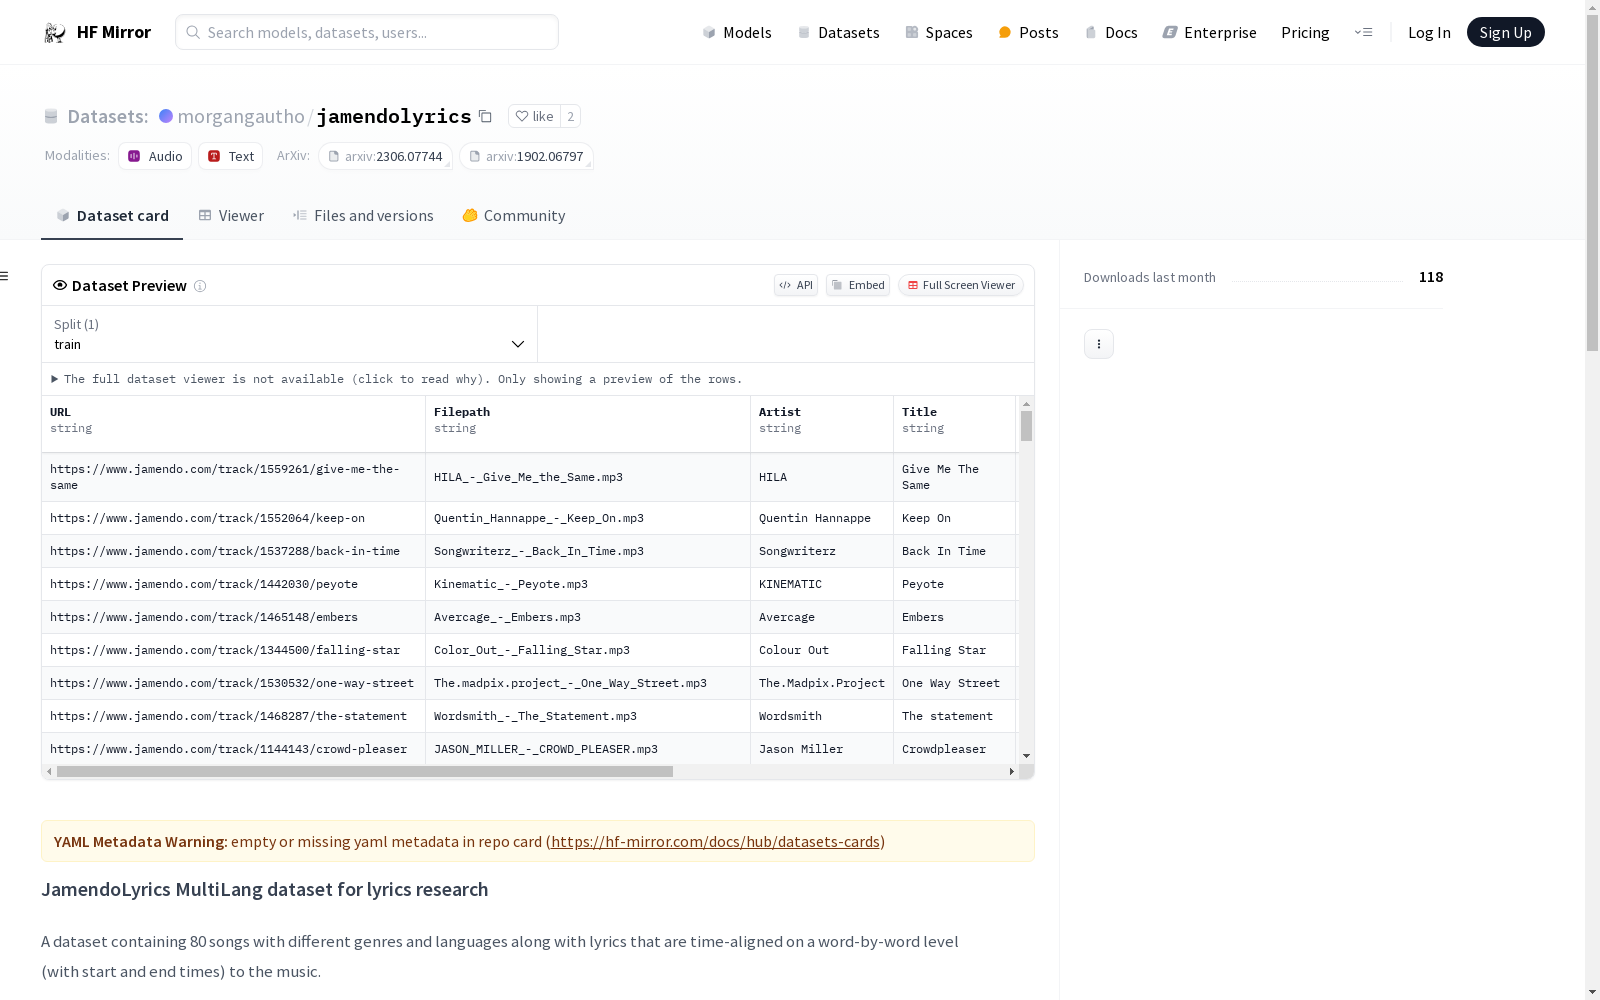The image size is (1600, 1000).
Task: Click the Datasets: breadcrumb label
Action: [x=108, y=116]
